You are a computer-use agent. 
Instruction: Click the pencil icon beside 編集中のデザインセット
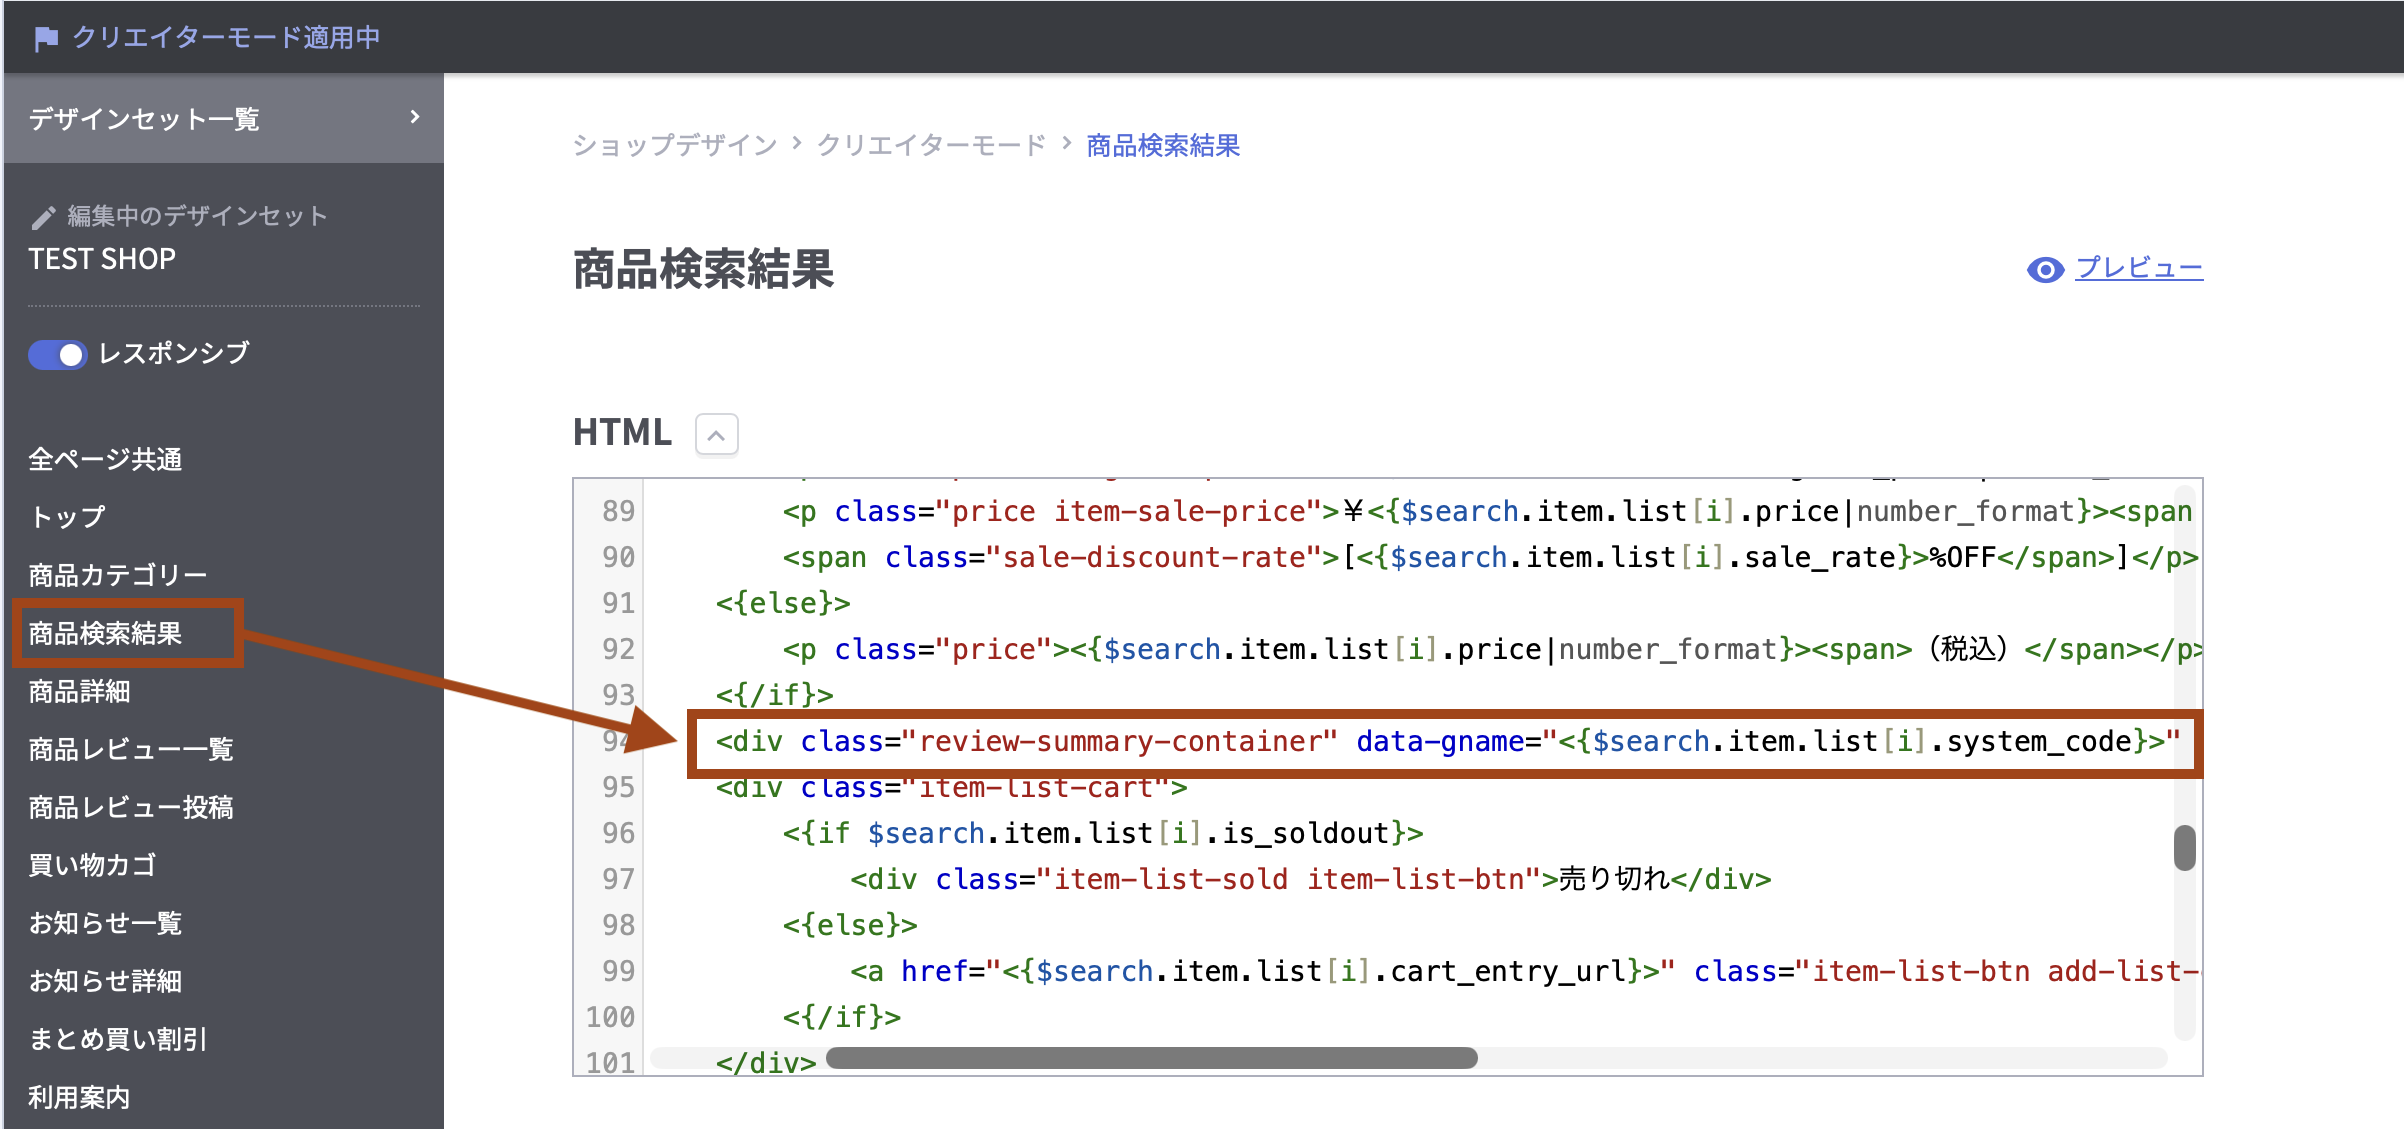43,217
